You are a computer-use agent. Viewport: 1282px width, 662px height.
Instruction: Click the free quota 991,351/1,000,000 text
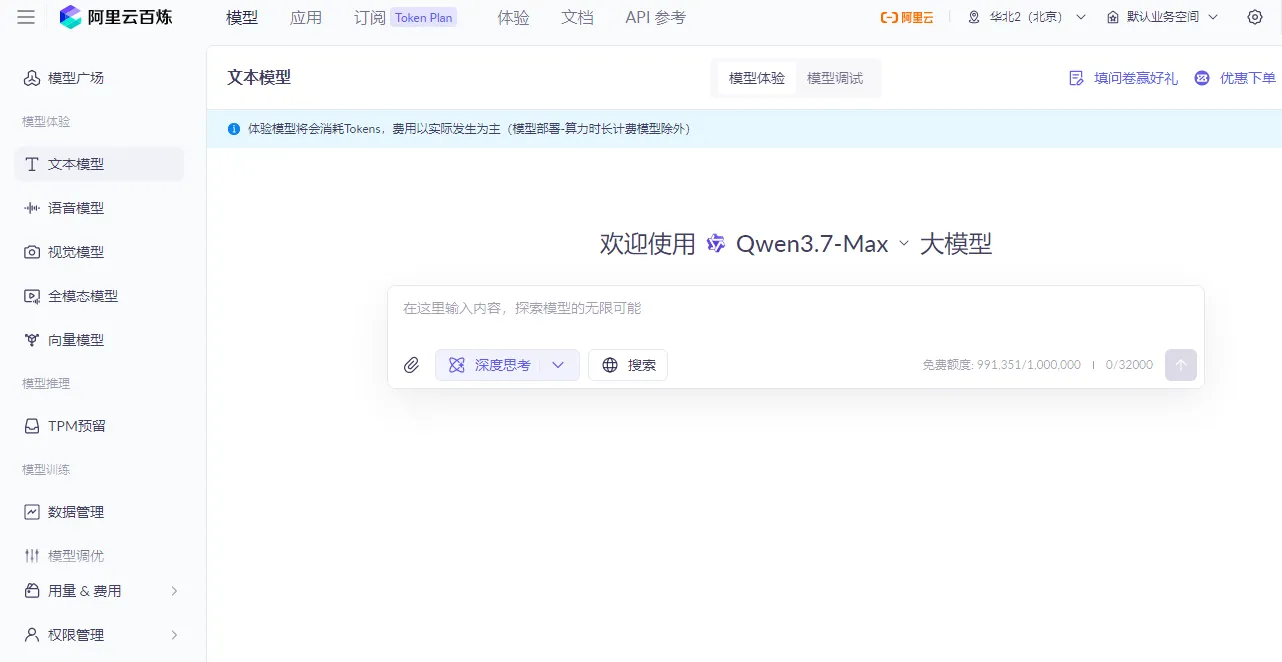point(1002,365)
